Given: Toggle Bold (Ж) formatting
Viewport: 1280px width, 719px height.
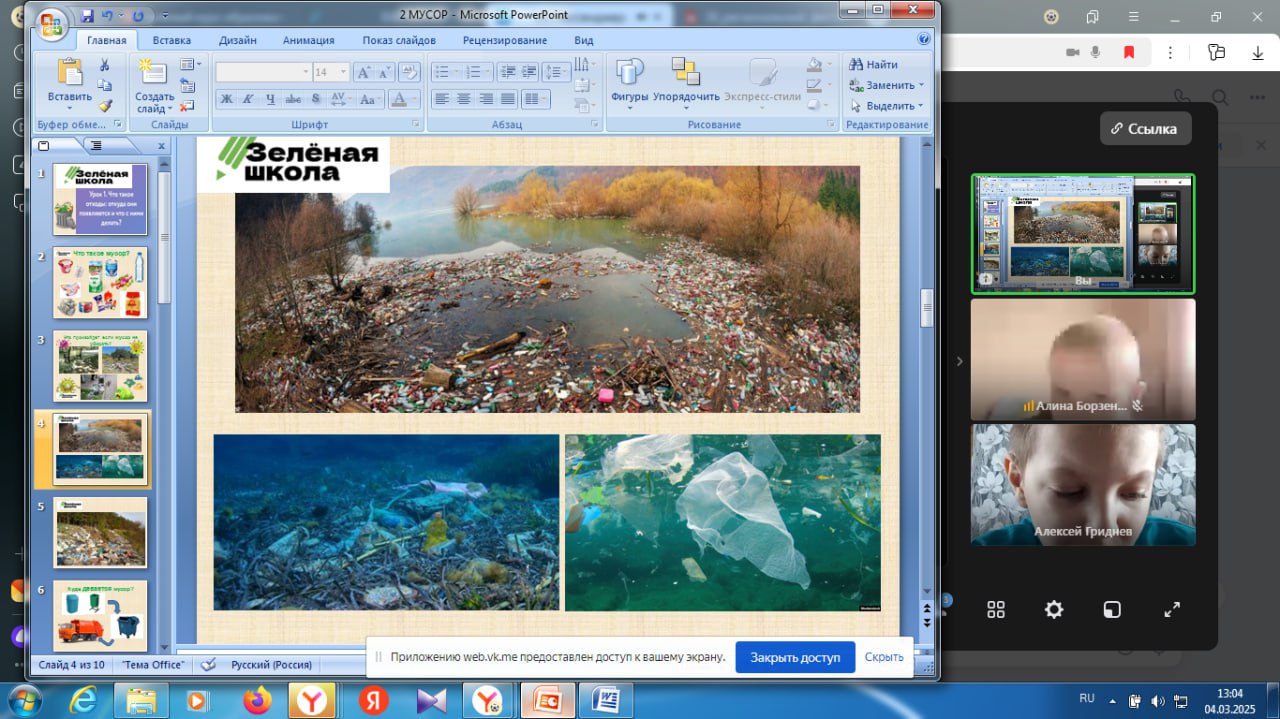Looking at the screenshot, I should coord(226,99).
